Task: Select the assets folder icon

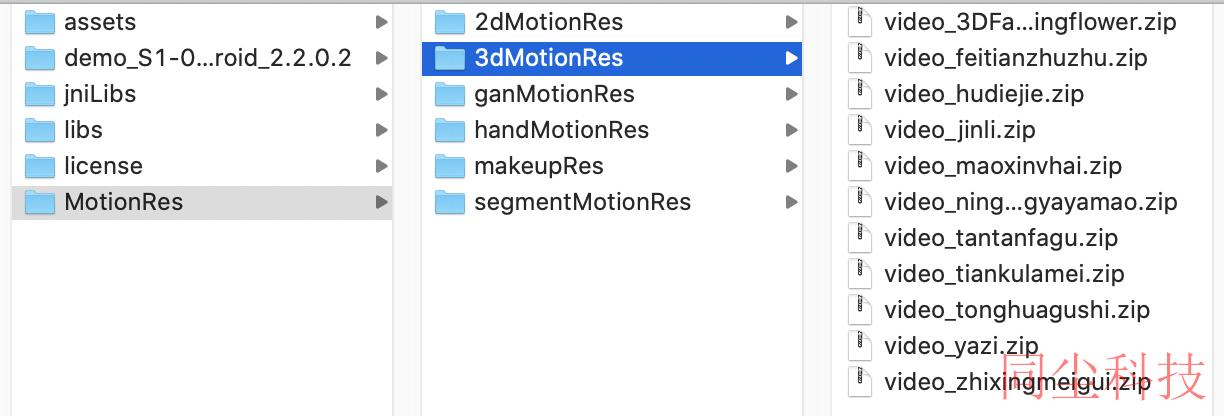Action: tap(39, 22)
